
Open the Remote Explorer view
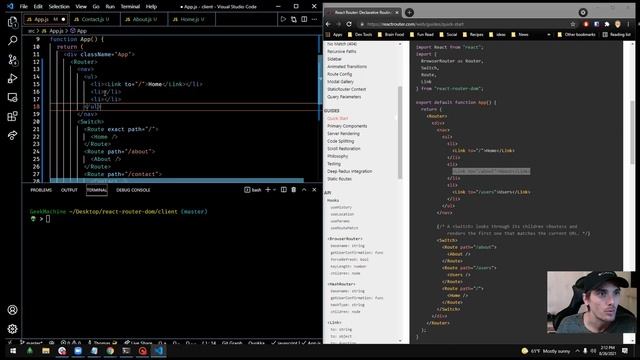pos(12,97)
